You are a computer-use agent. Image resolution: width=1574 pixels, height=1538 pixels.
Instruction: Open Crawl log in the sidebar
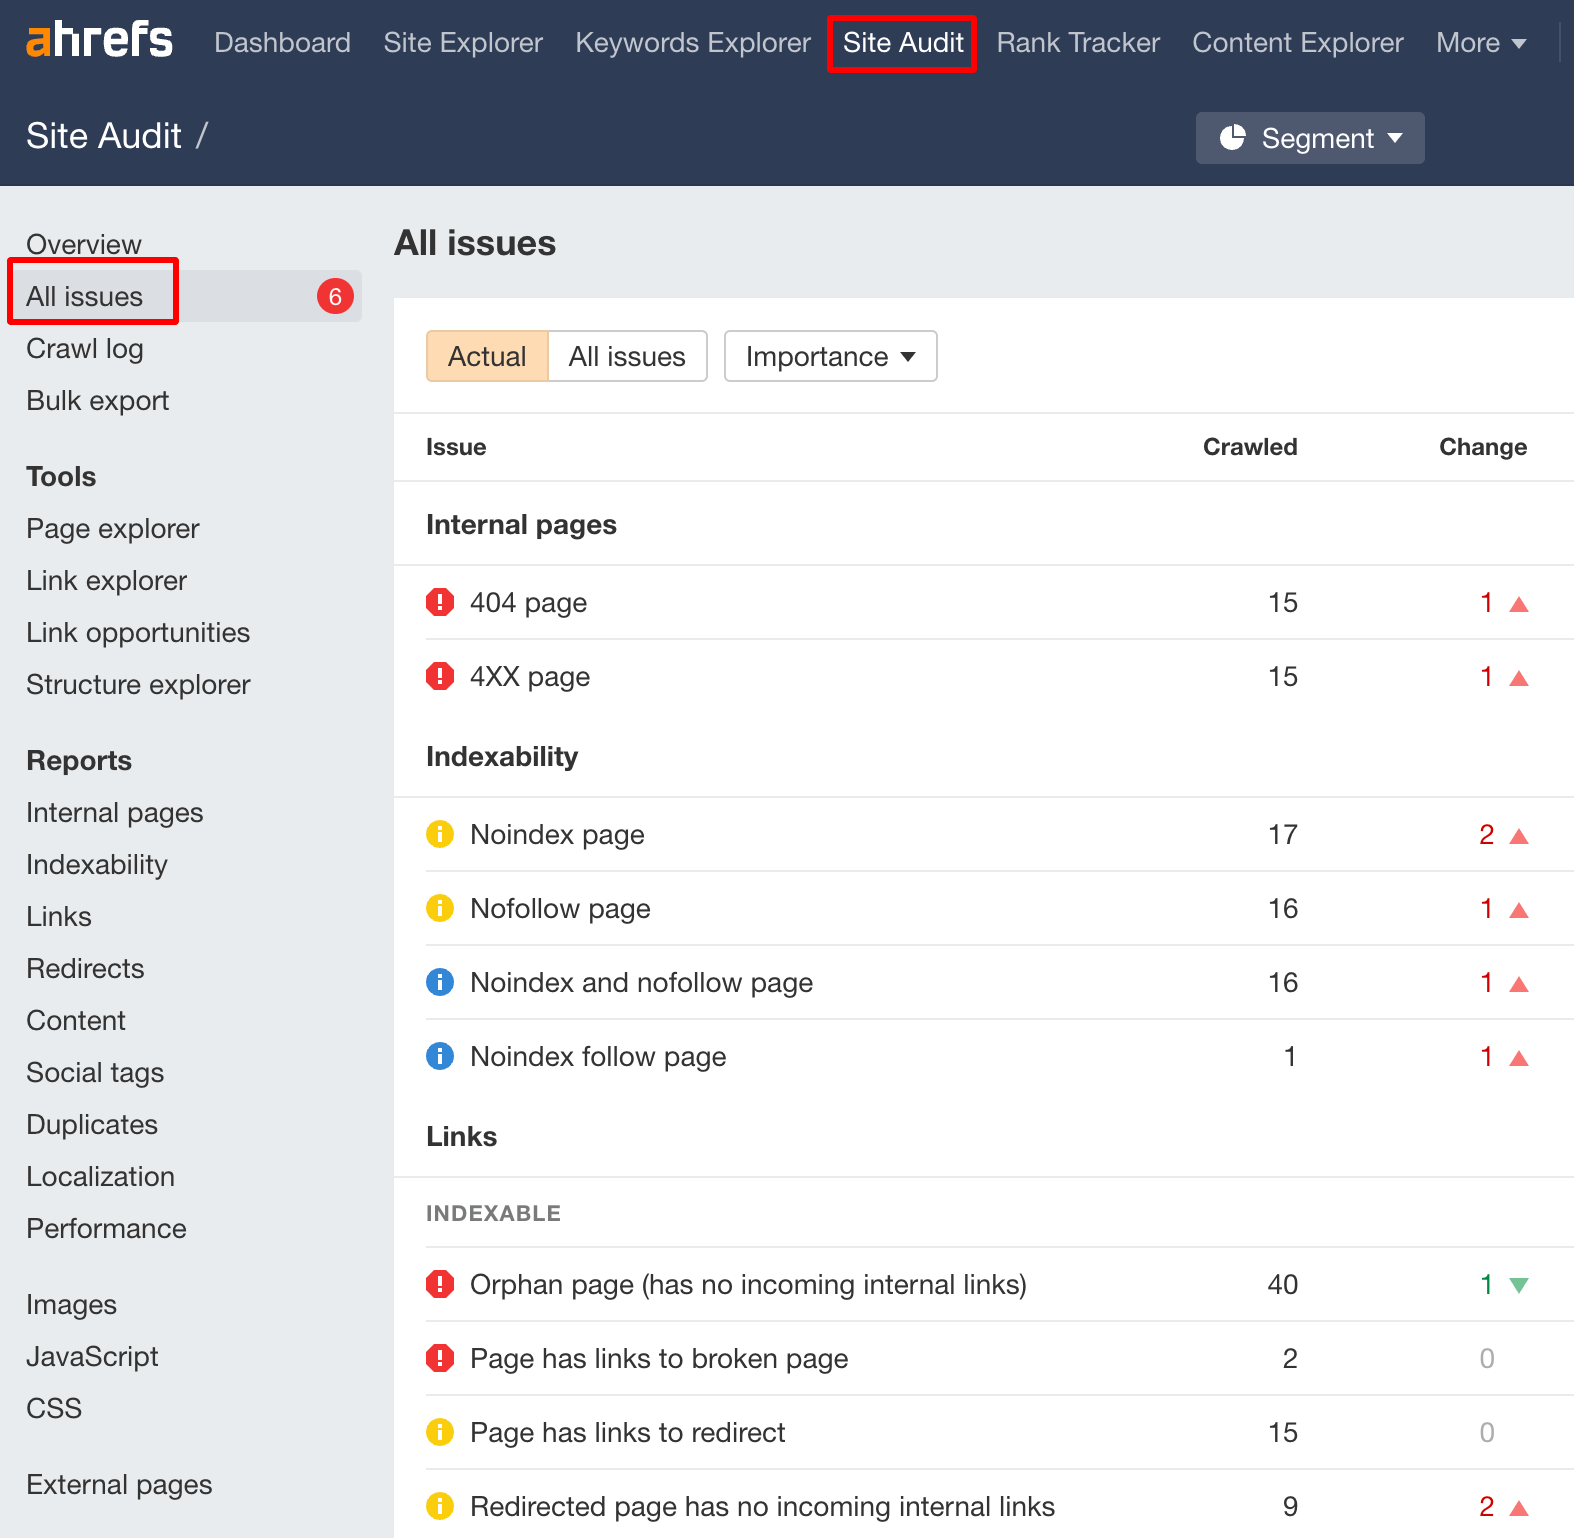85,348
